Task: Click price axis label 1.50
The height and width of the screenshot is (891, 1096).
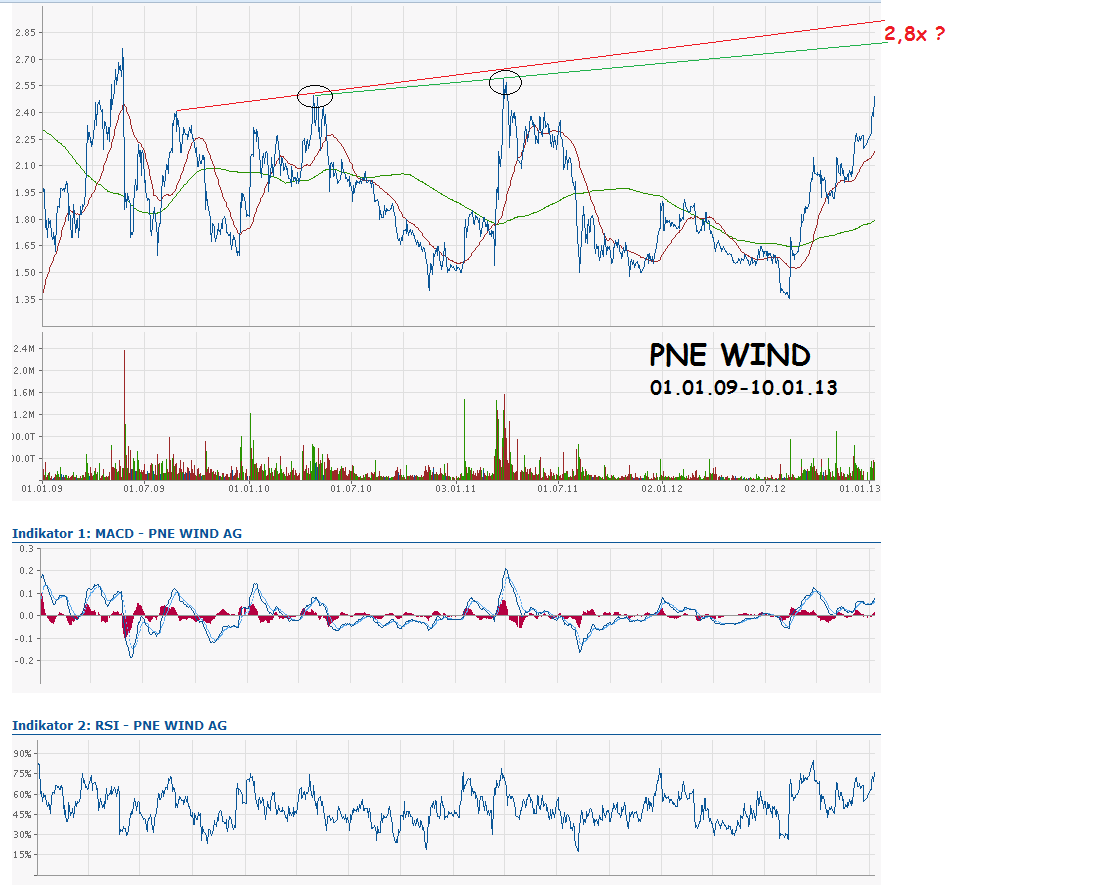Action: pyautogui.click(x=24, y=273)
